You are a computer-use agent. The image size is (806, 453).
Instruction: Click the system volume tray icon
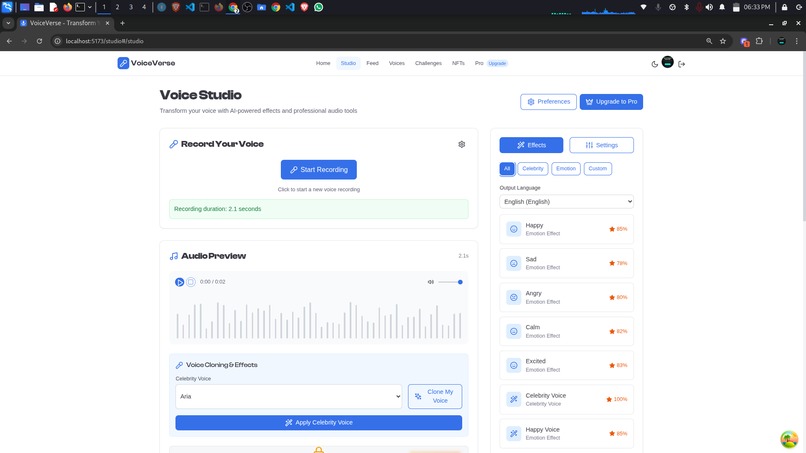[709, 7]
